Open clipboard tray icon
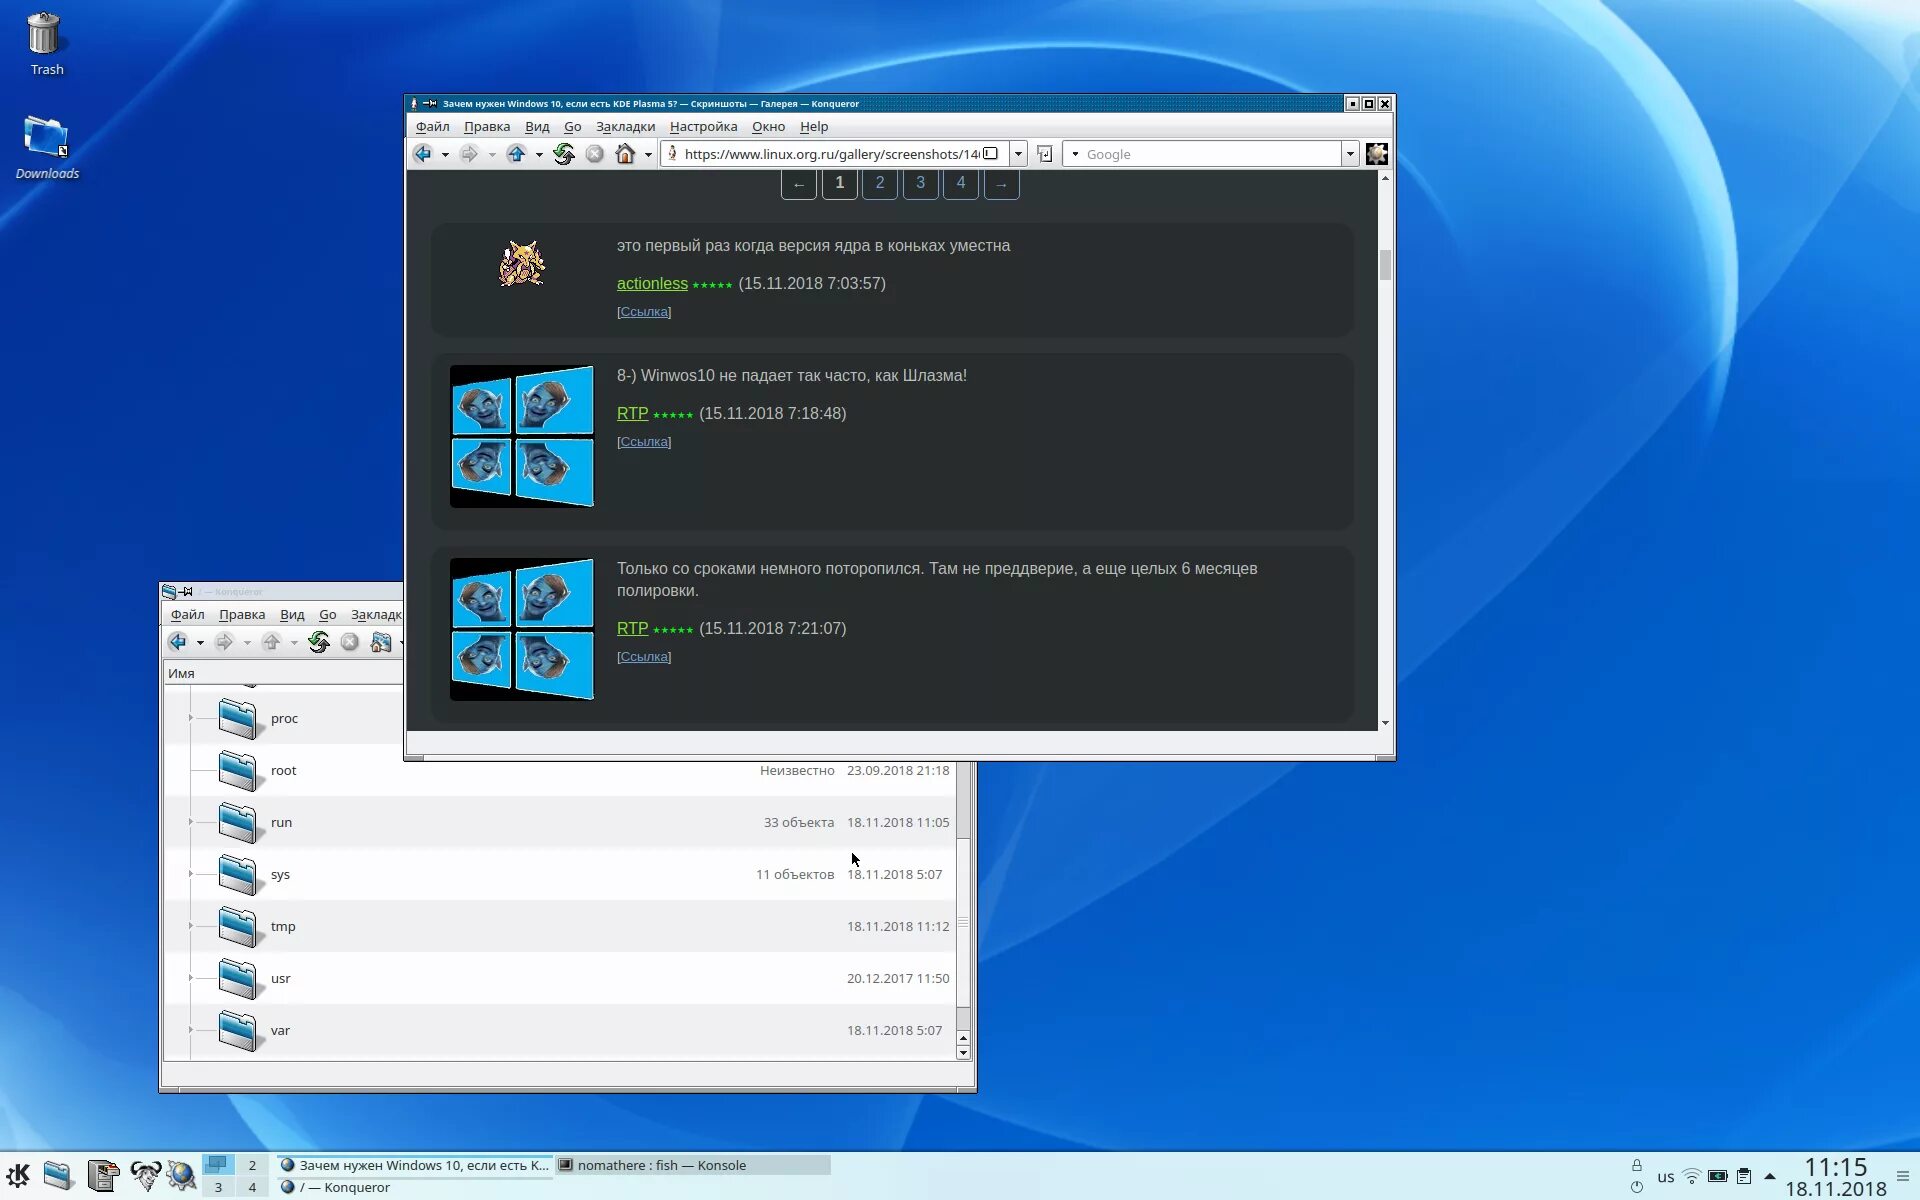 tap(1744, 1176)
